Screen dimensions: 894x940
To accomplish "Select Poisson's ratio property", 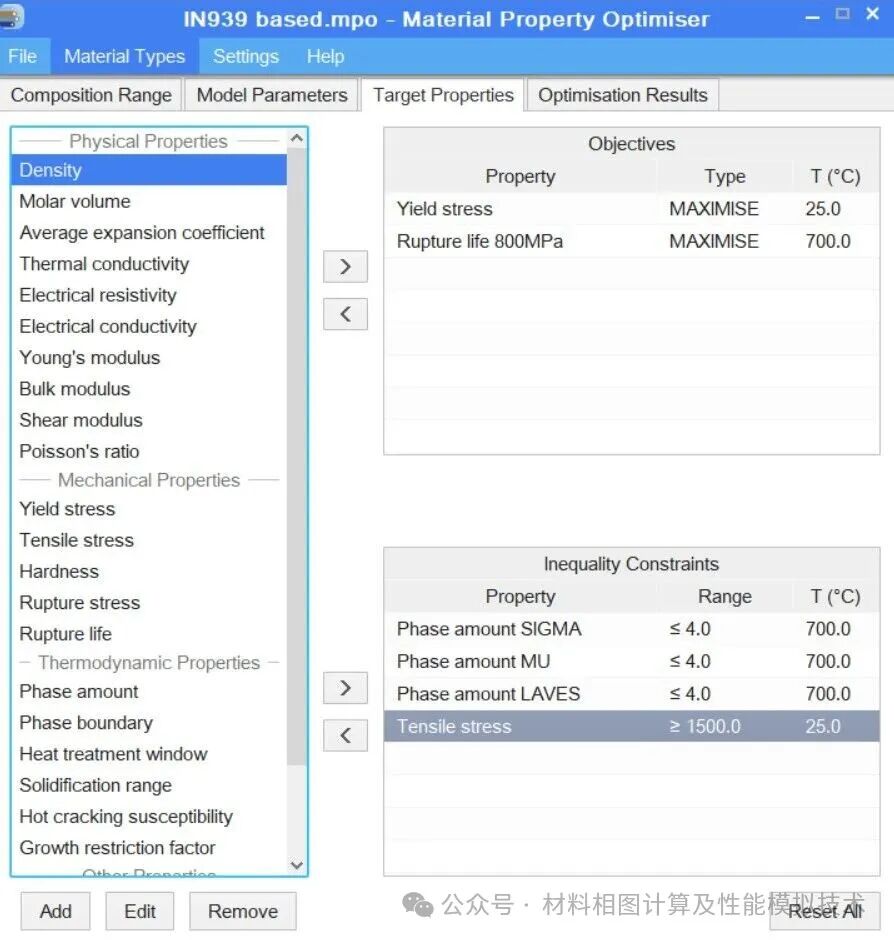I will (149, 451).
